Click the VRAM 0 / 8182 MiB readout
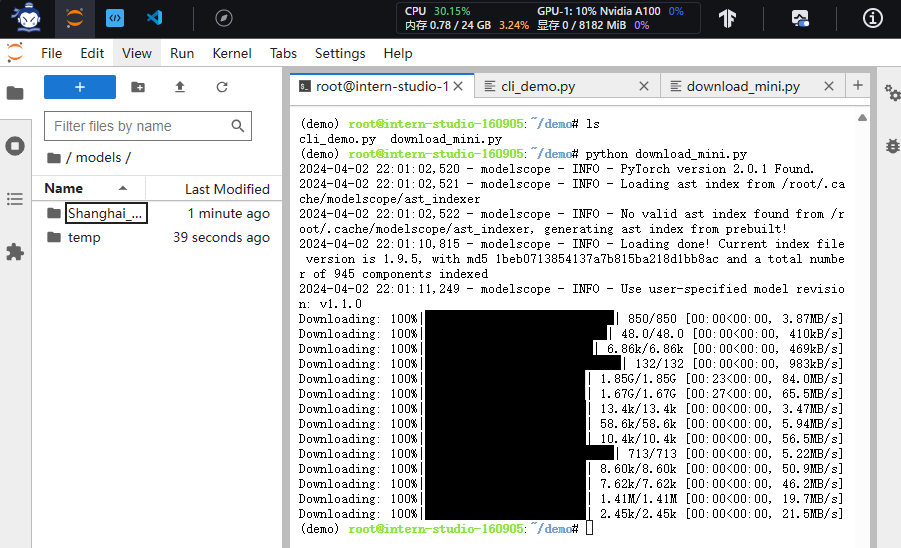The width and height of the screenshot is (901, 548). (x=593, y=25)
